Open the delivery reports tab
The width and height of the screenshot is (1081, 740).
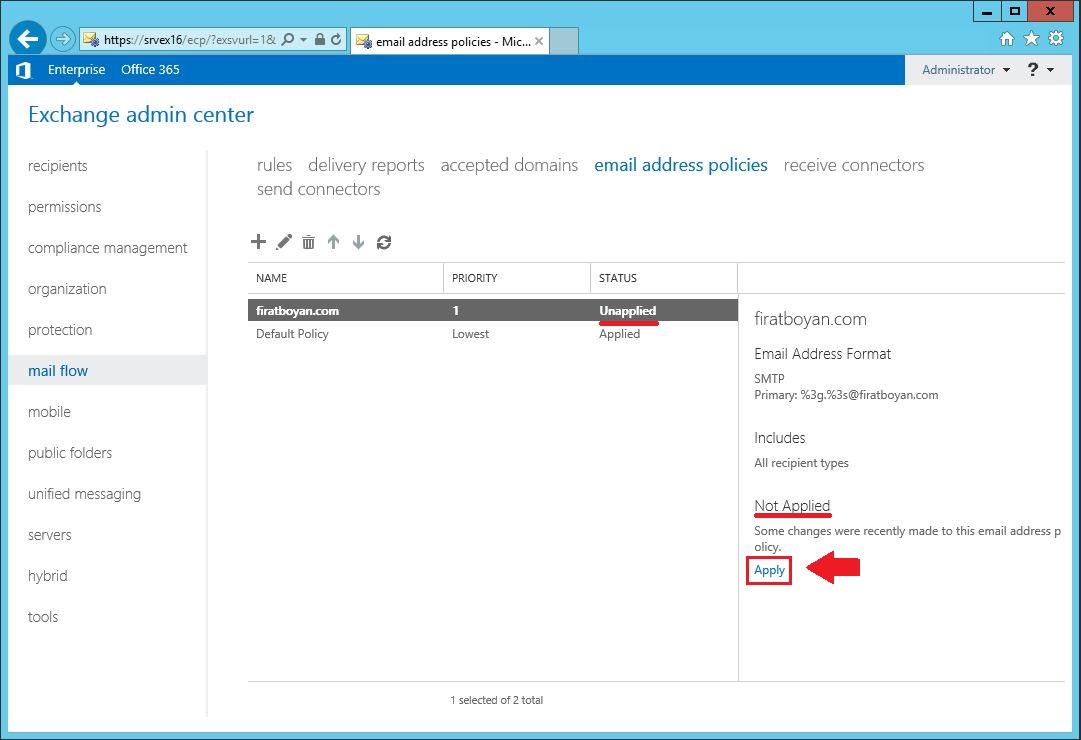pos(366,166)
